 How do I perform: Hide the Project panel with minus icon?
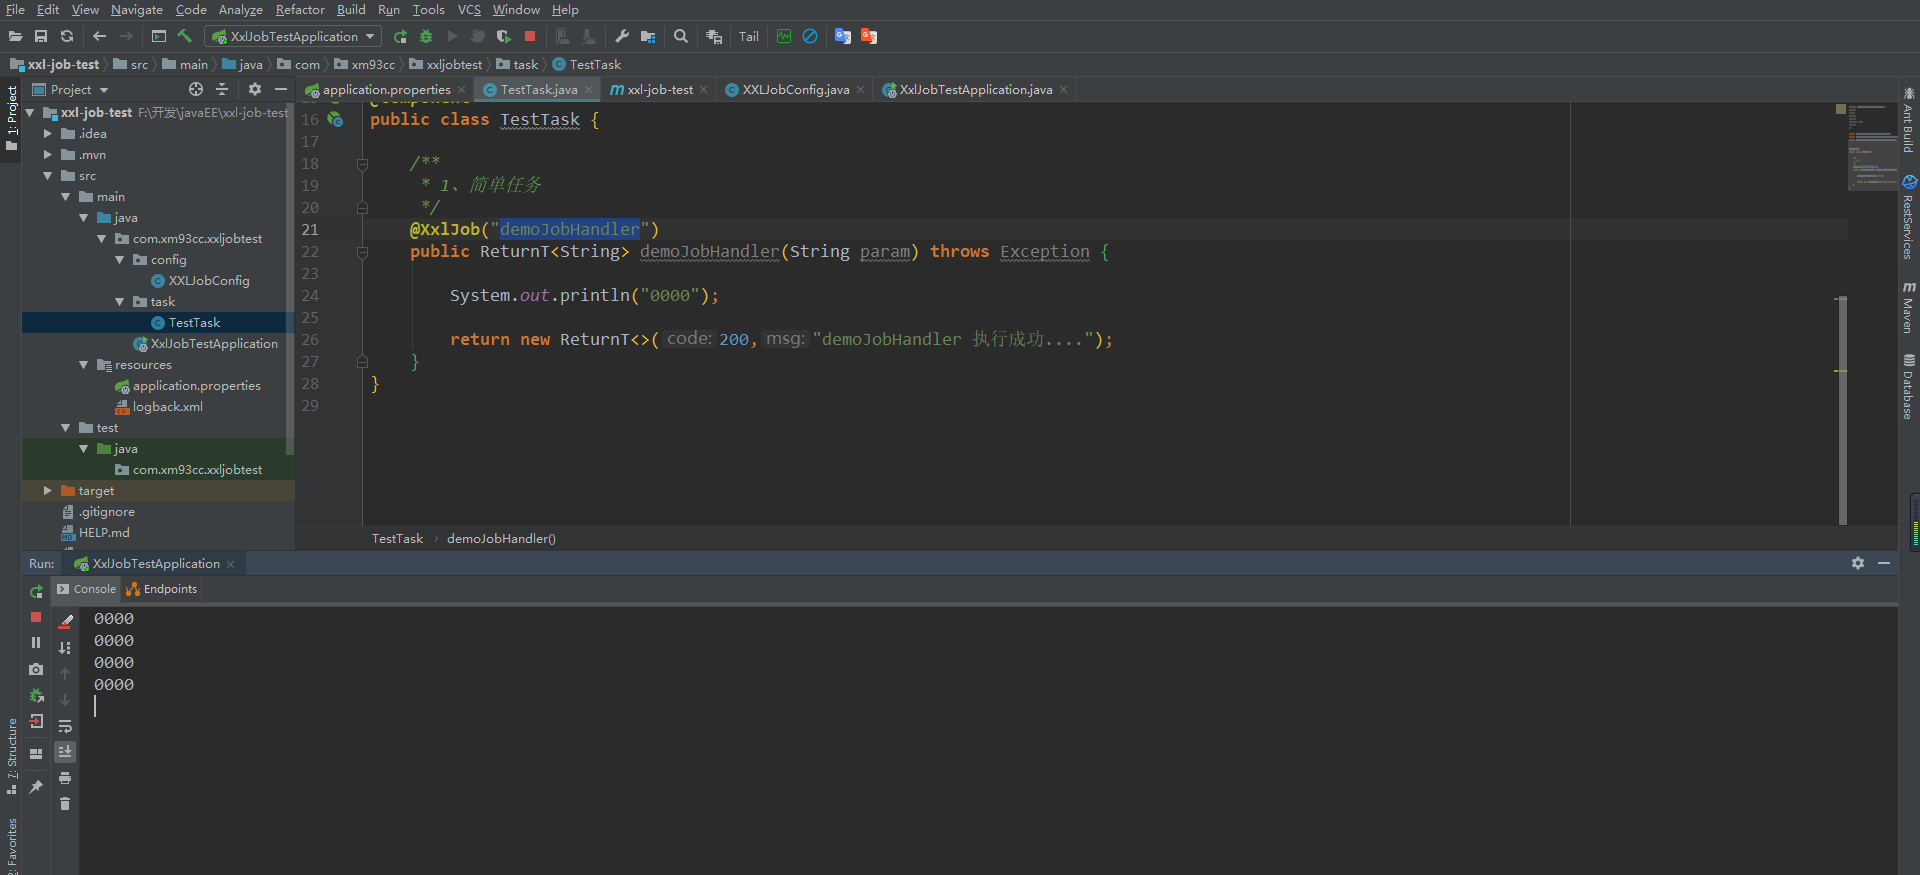[281, 89]
